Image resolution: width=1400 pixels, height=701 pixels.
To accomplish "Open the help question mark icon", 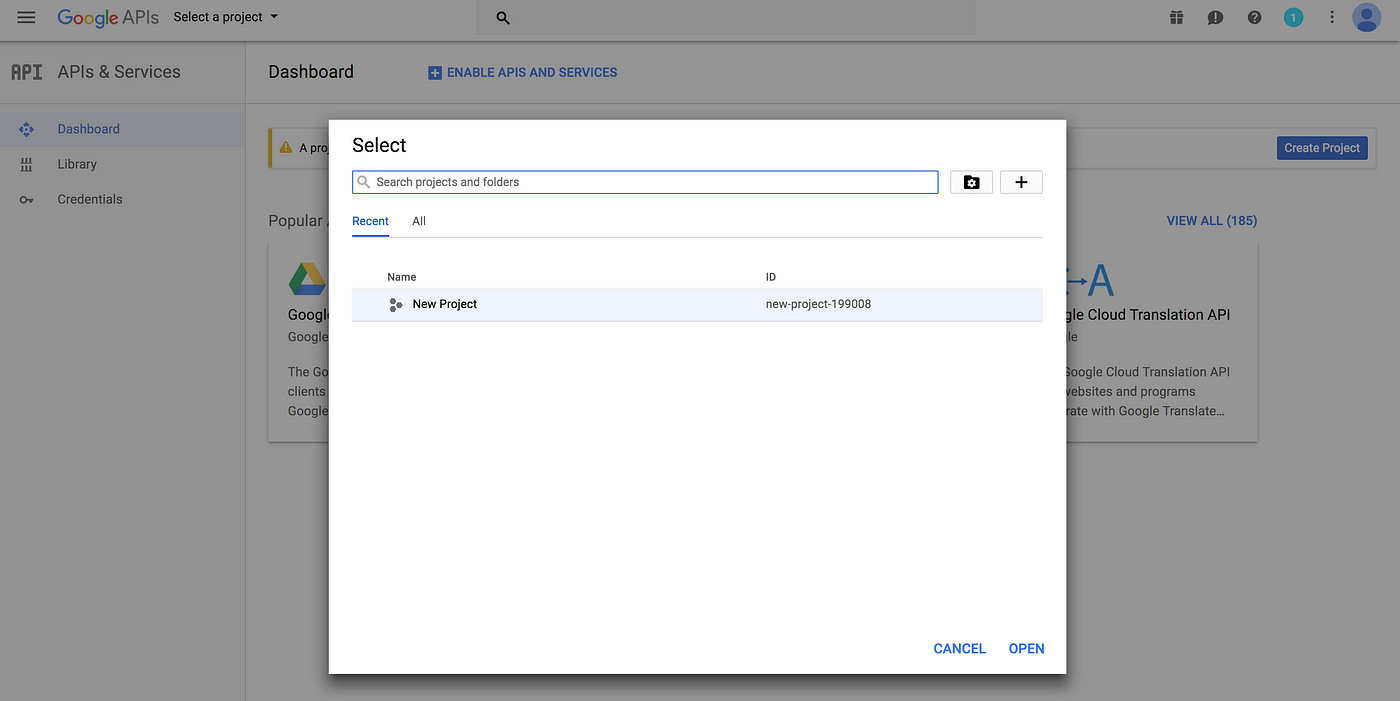I will coord(1254,17).
